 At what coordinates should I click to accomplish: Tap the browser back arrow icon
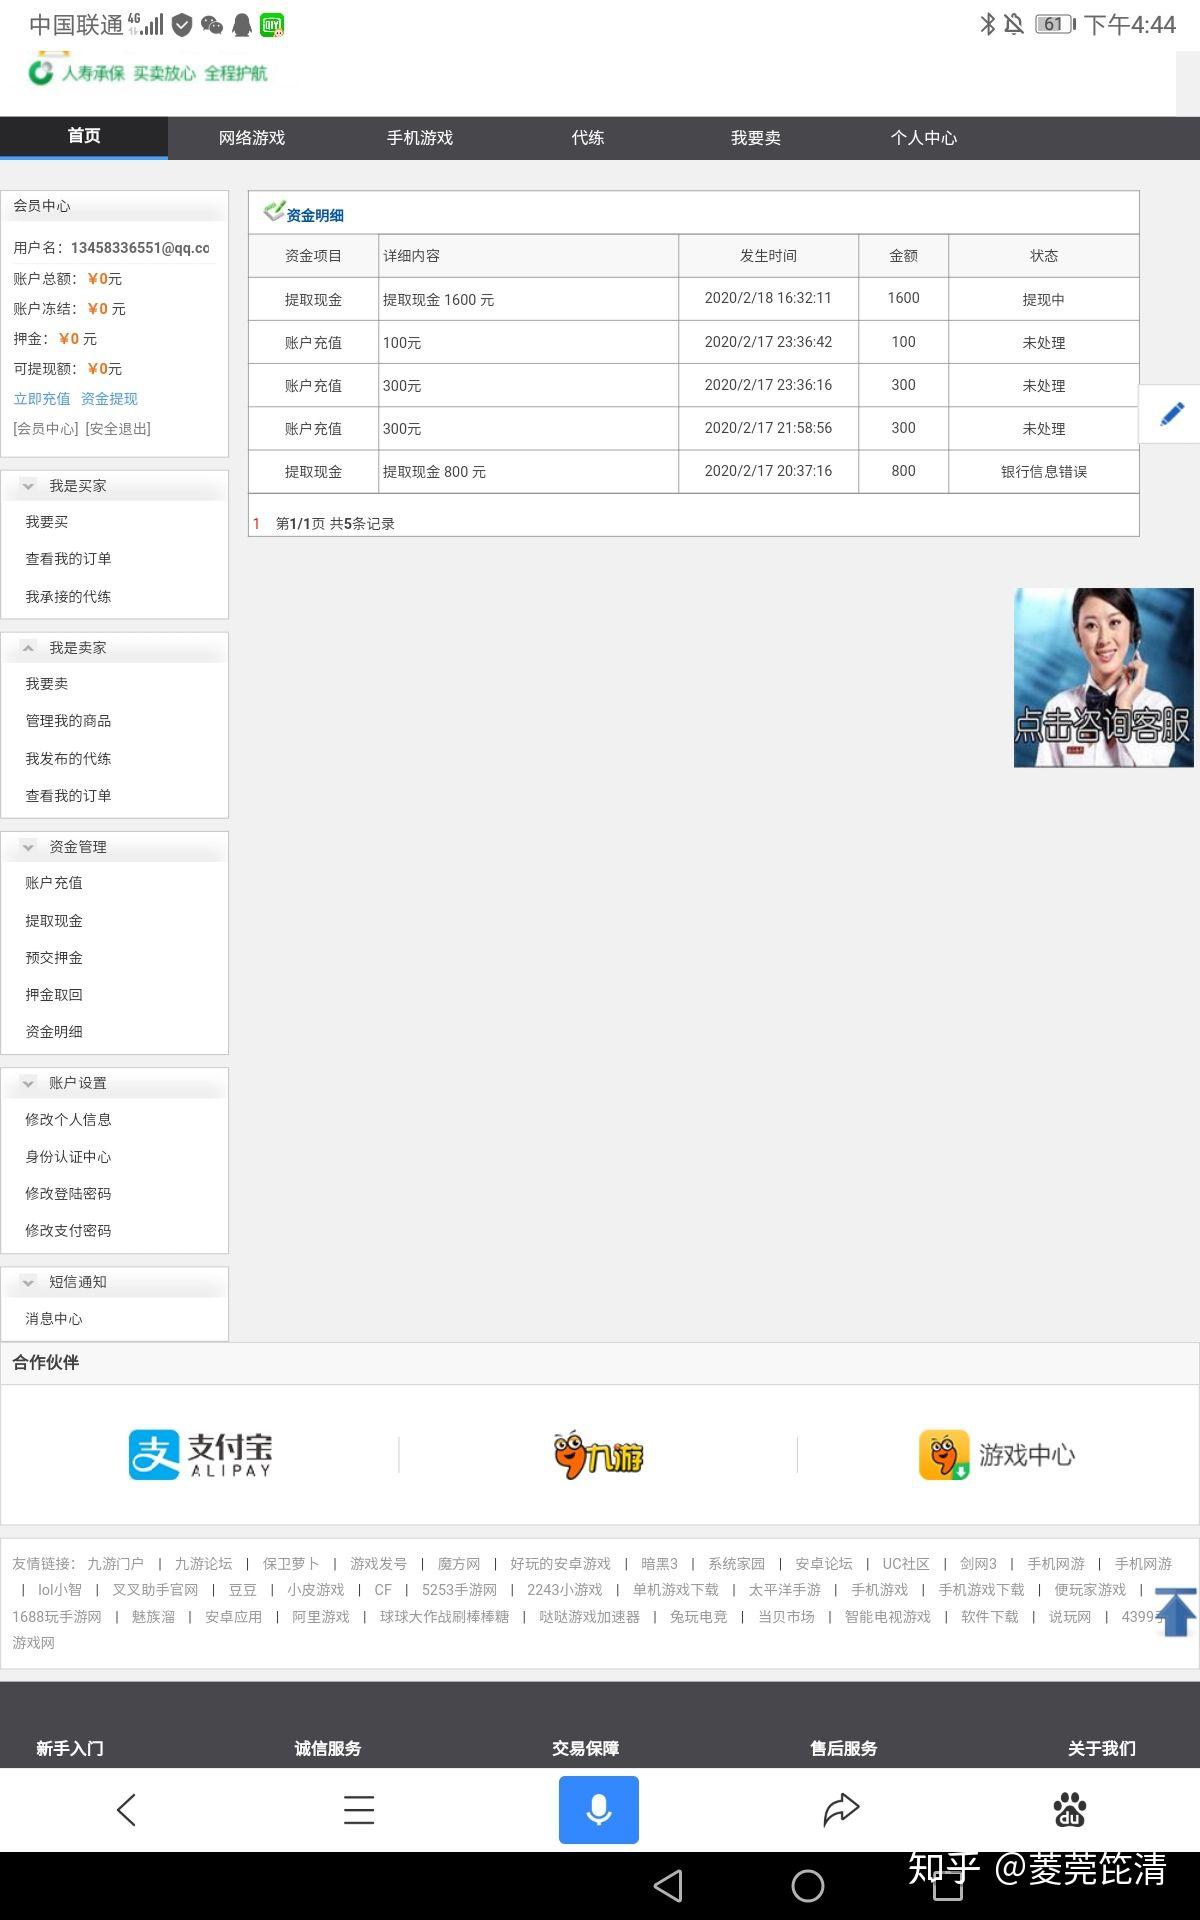(126, 1810)
